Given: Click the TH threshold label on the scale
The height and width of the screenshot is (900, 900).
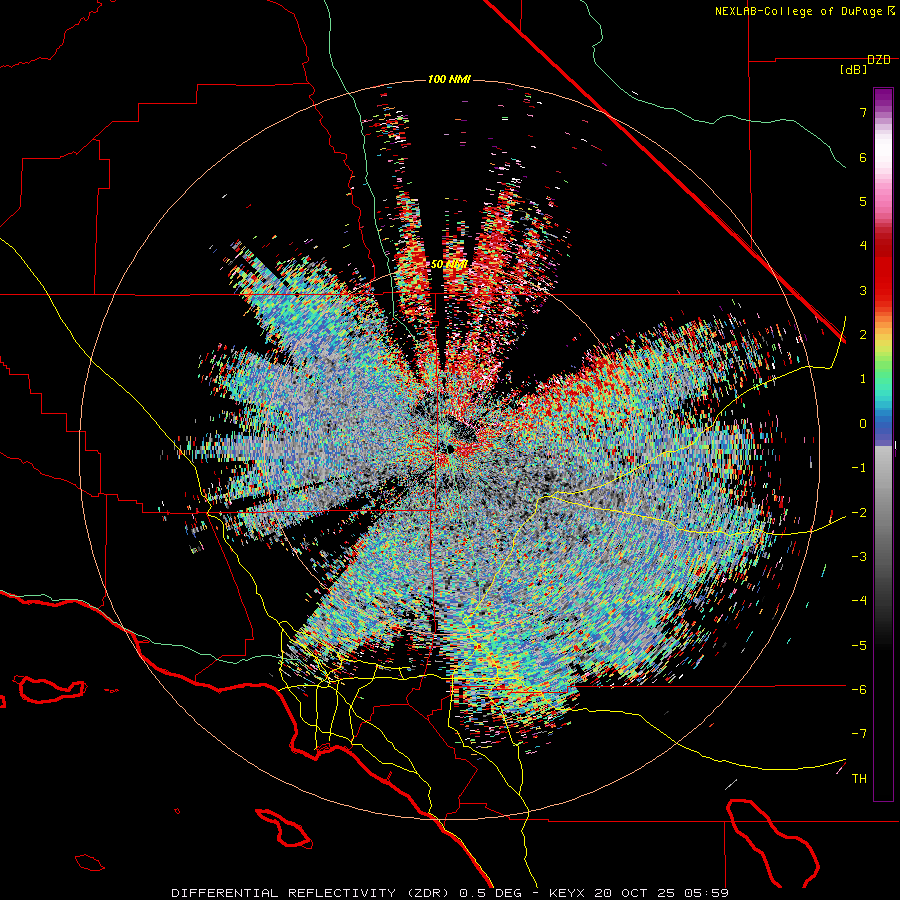Looking at the screenshot, I should pyautogui.click(x=859, y=779).
